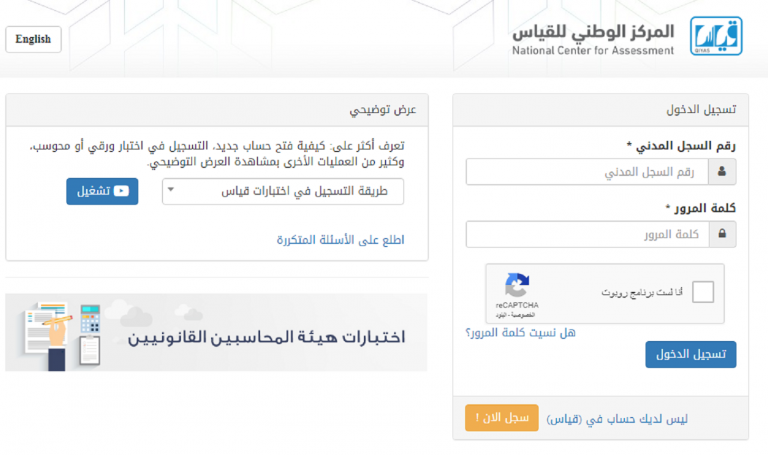This screenshot has height=455, width=768.
Task: Focus the كلمة المرور input field
Action: tap(587, 234)
